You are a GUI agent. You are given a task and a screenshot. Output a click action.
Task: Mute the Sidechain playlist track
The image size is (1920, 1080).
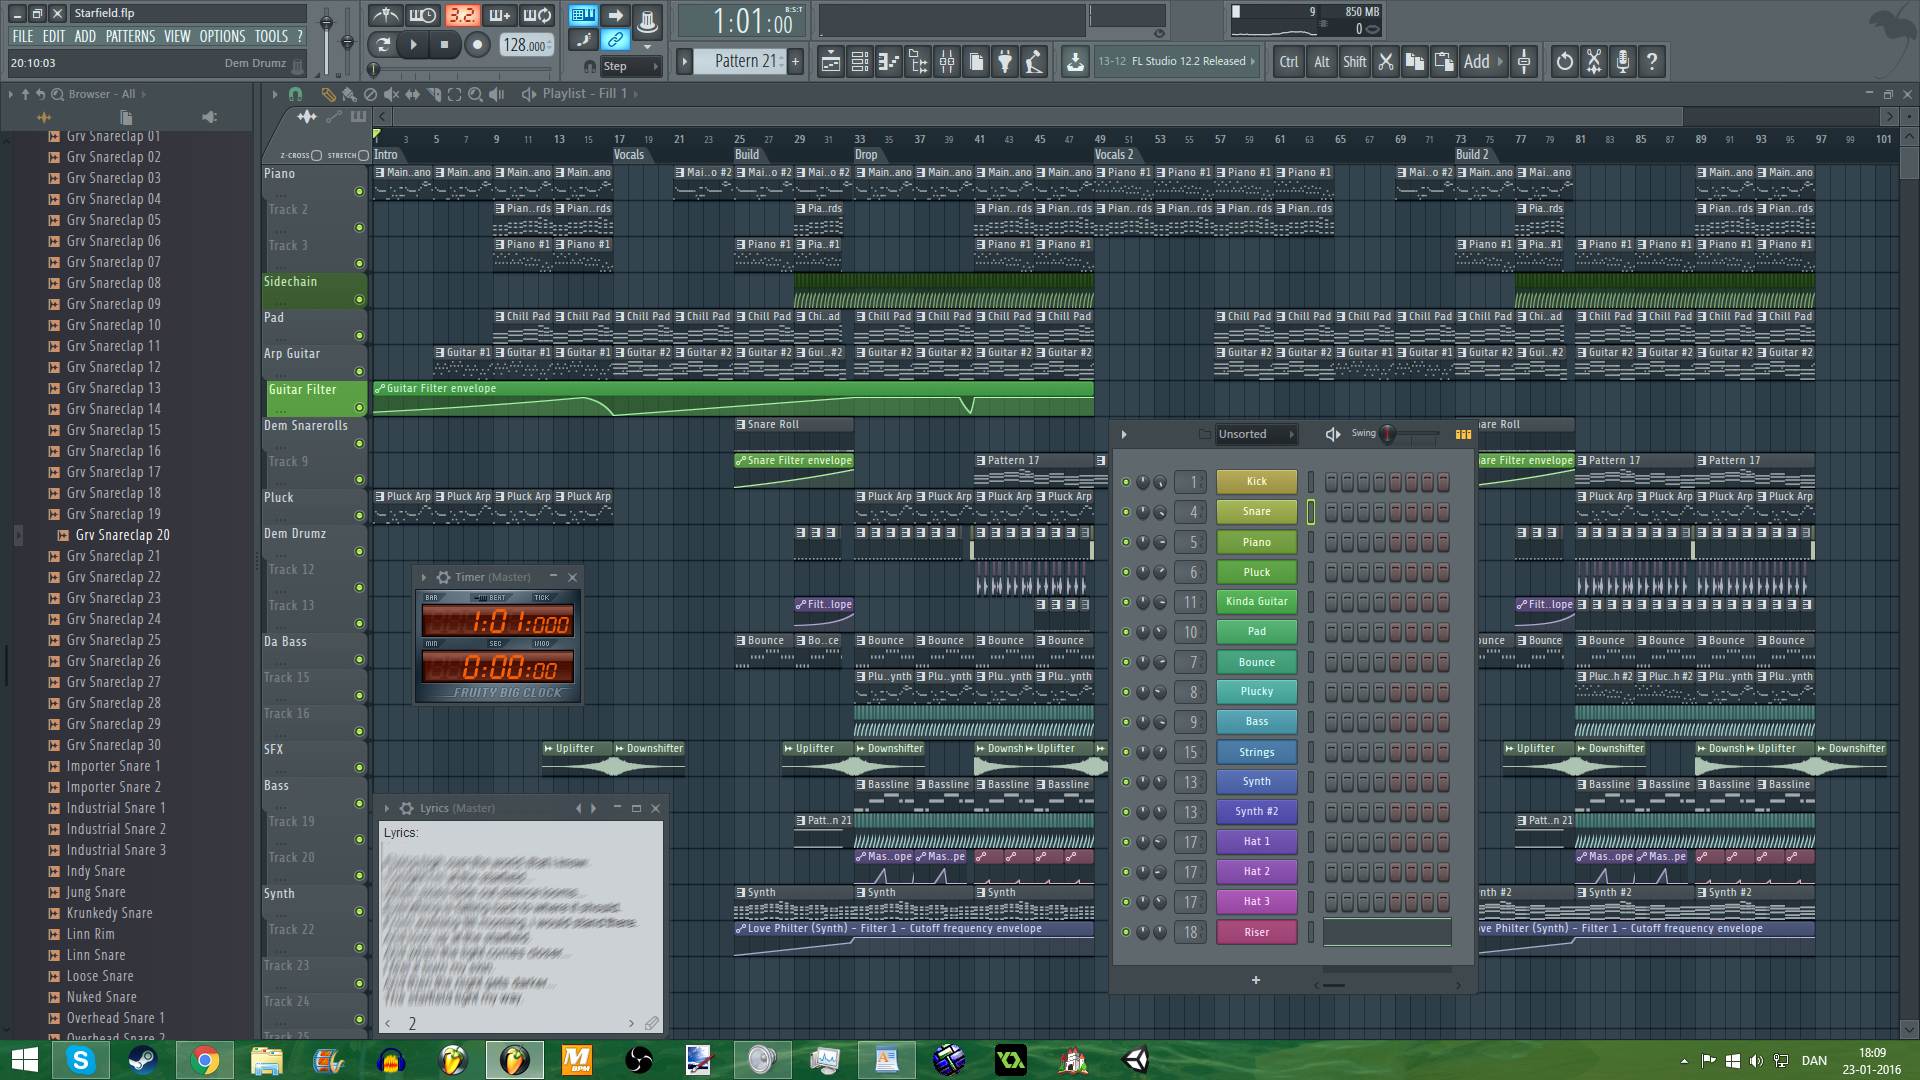[x=359, y=299]
